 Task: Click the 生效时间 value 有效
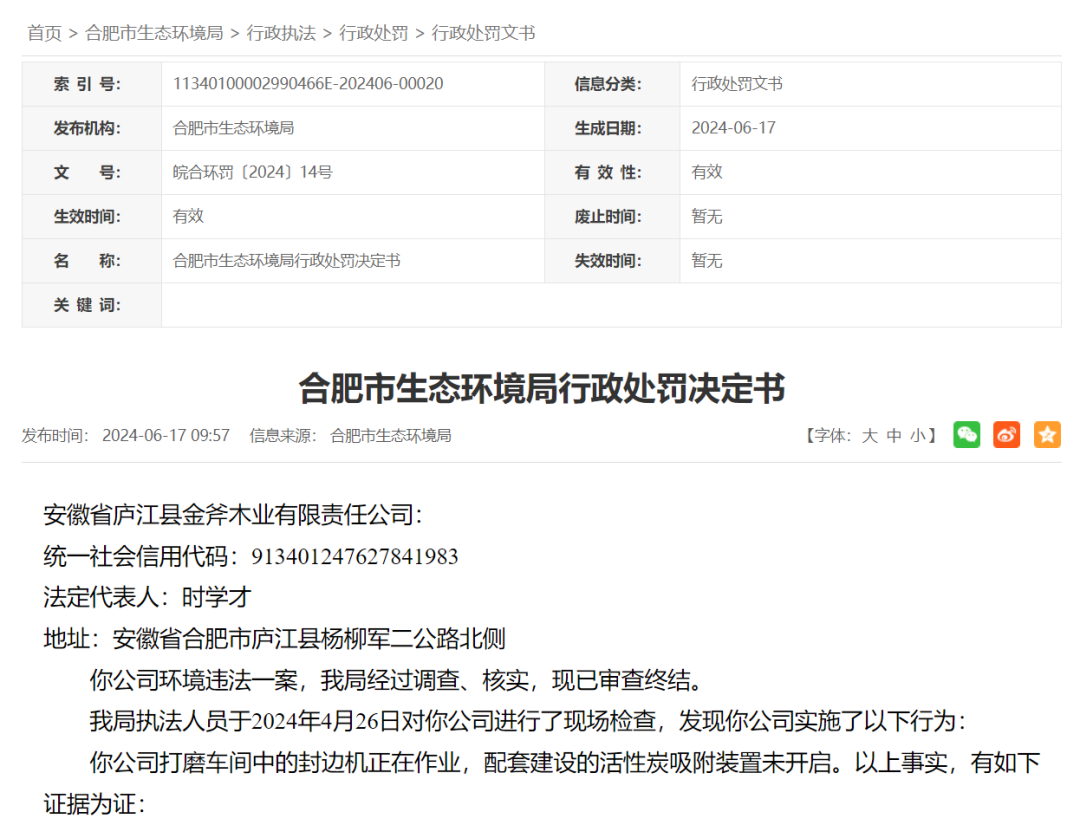pyautogui.click(x=188, y=216)
